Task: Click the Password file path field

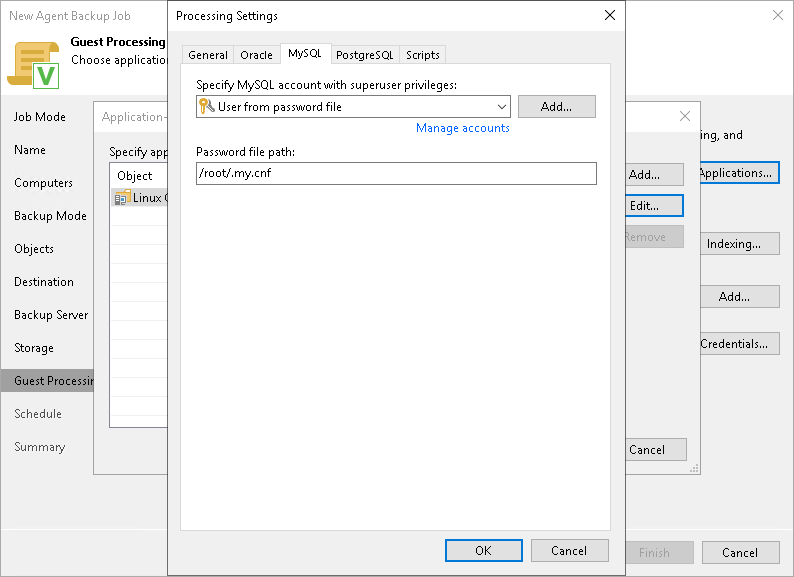Action: pos(396,173)
